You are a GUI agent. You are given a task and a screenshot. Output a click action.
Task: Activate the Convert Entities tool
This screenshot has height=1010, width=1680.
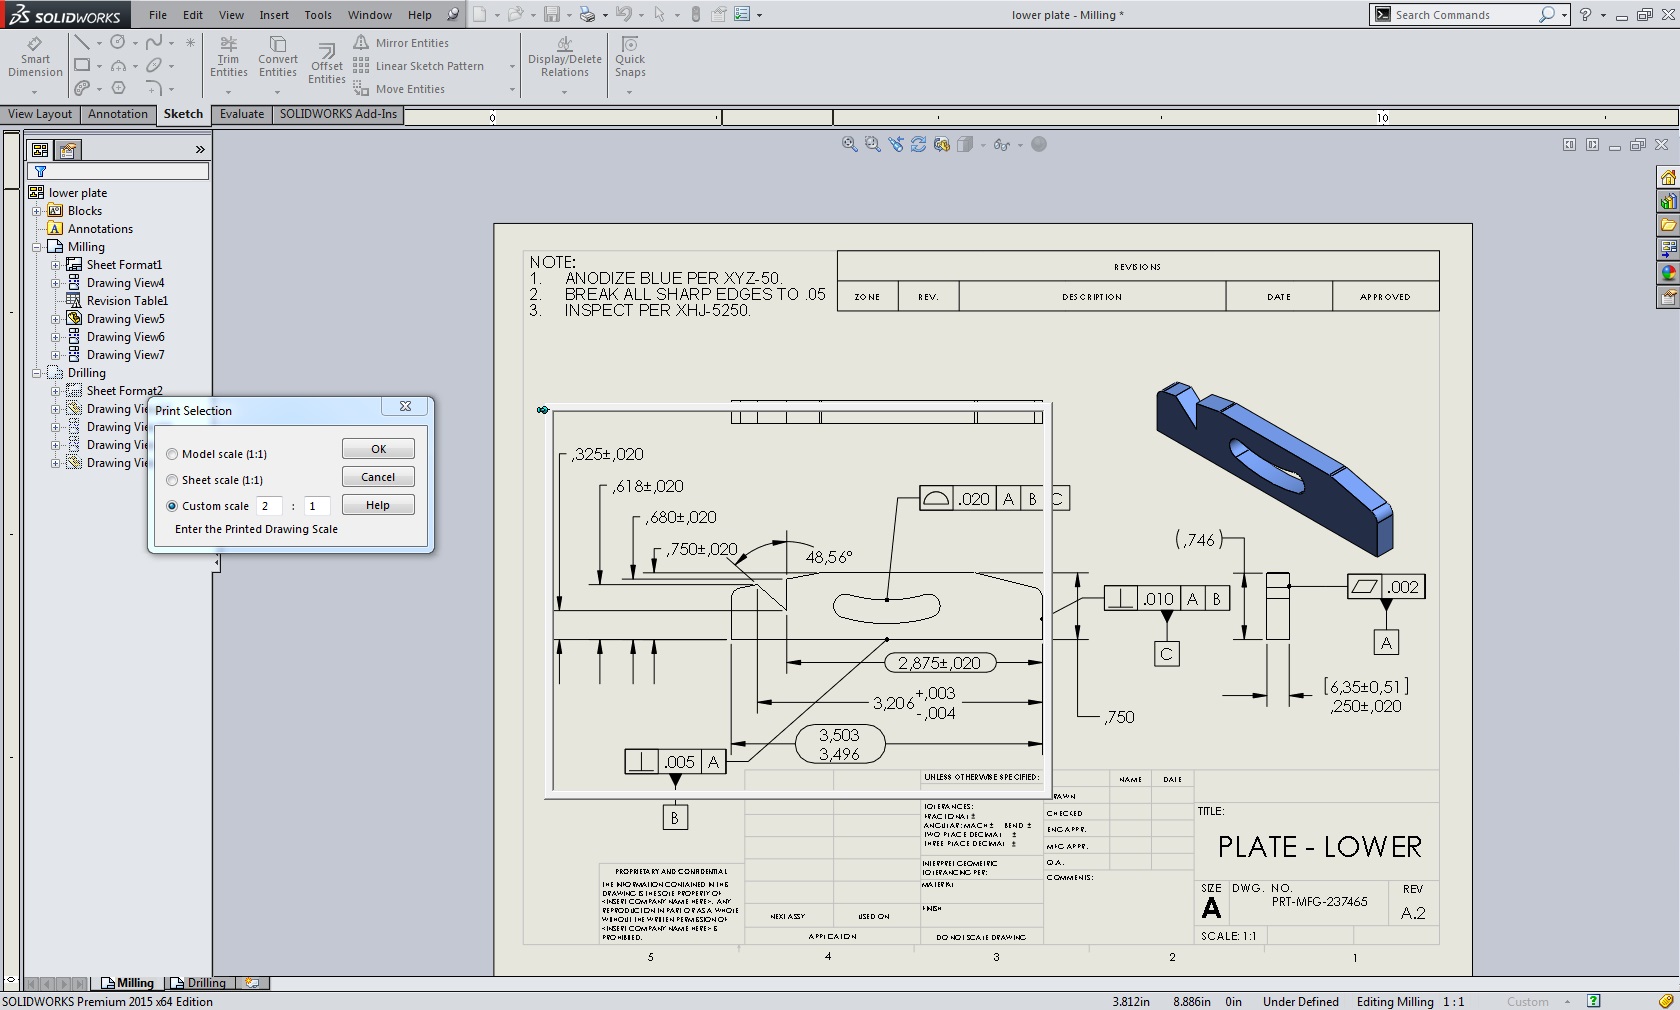pos(277,57)
